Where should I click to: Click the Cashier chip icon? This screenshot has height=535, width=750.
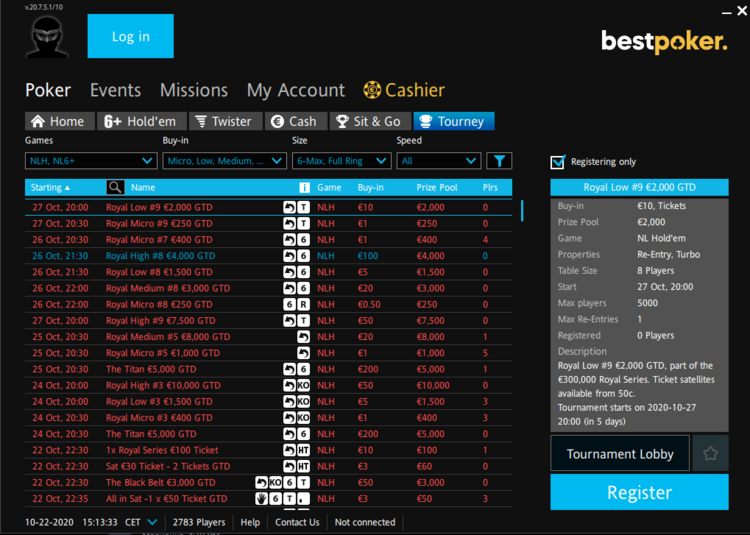pyautogui.click(x=372, y=90)
